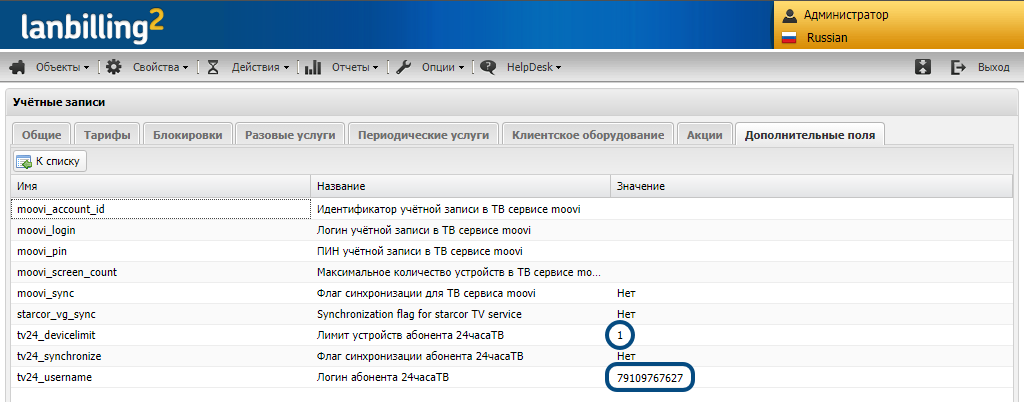Click the Отчеты bar chart icon
Image resolution: width=1024 pixels, height=402 pixels.
point(313,67)
